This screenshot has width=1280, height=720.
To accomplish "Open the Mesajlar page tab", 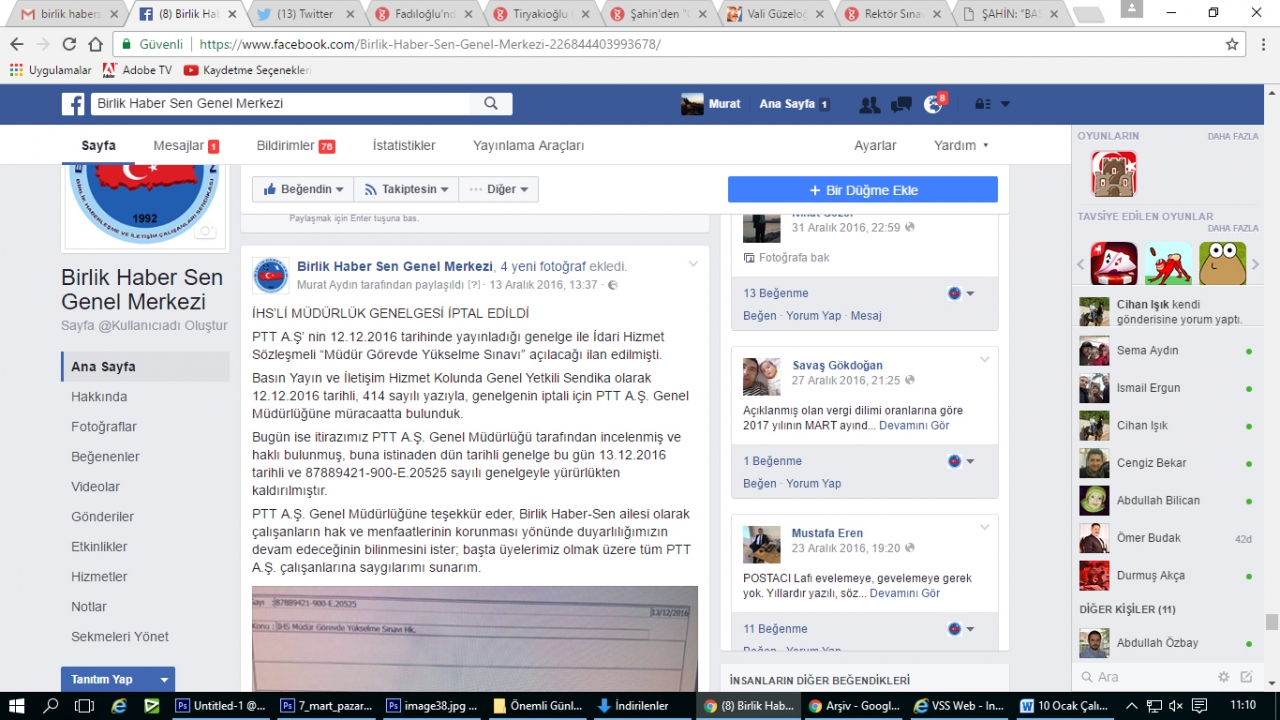I will (x=186, y=145).
